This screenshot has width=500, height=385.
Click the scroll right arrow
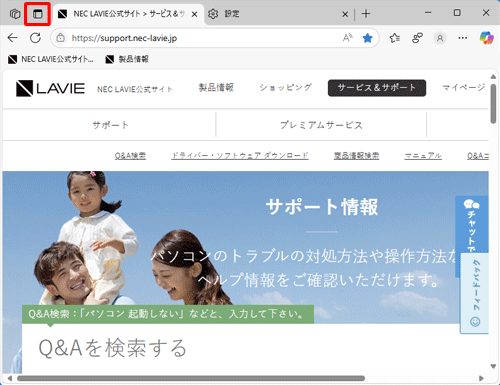[481, 378]
